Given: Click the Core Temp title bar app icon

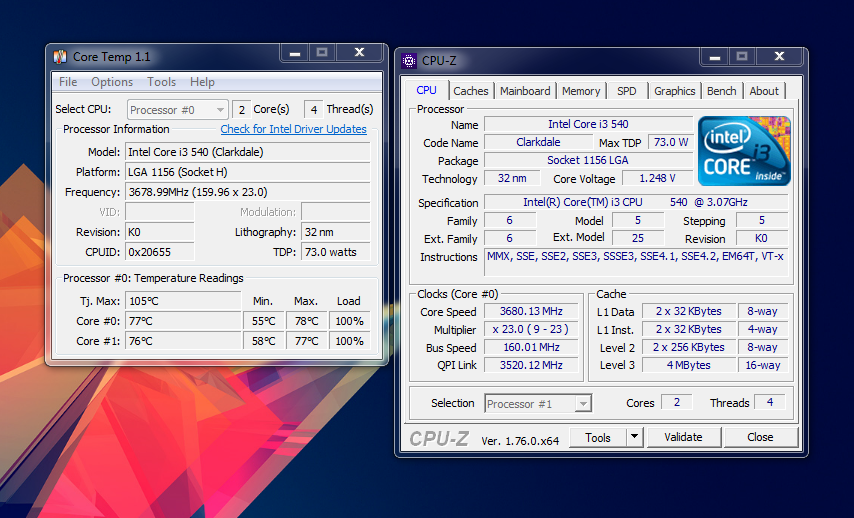Looking at the screenshot, I should click(x=60, y=57).
